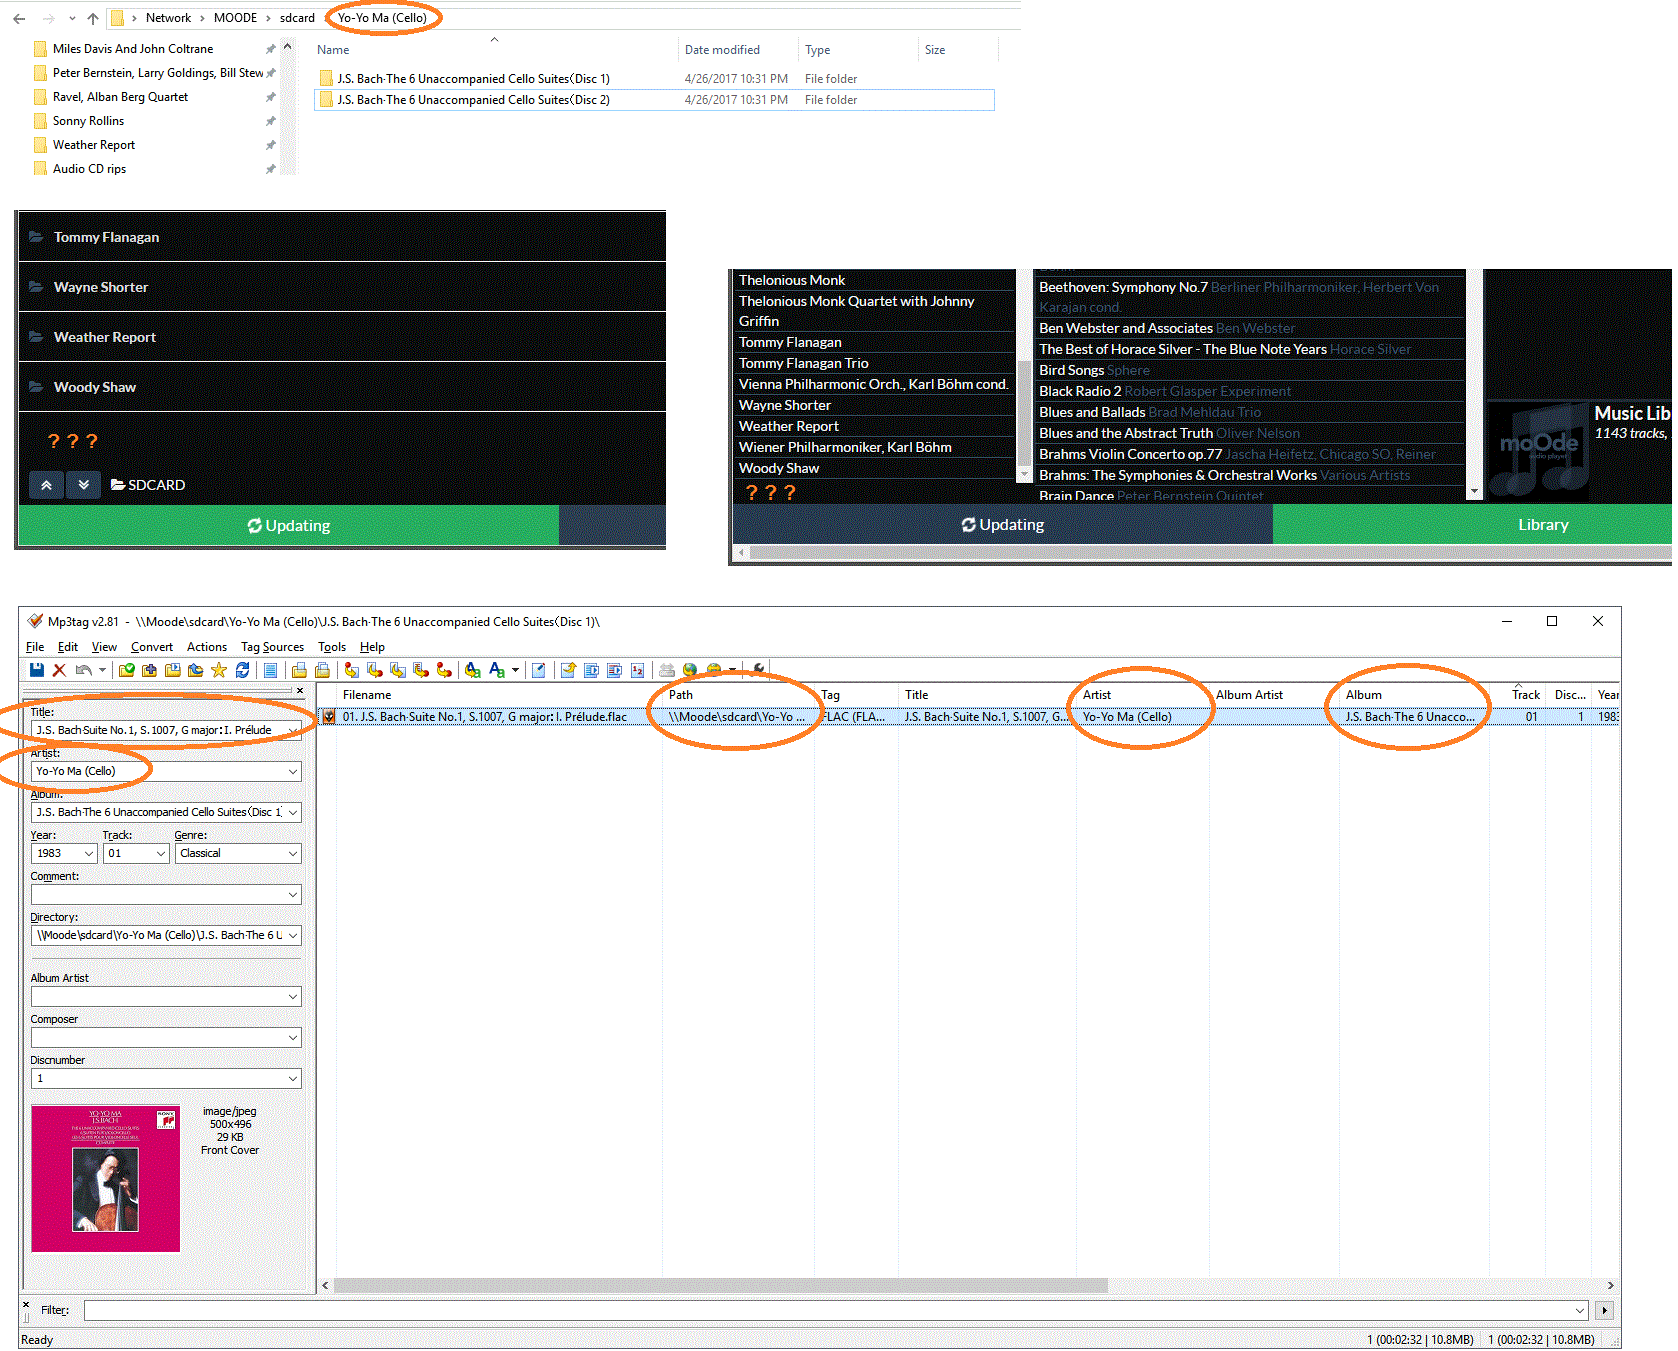Expand the Composer field dropdown
This screenshot has width=1678, height=1351.
[x=293, y=1038]
